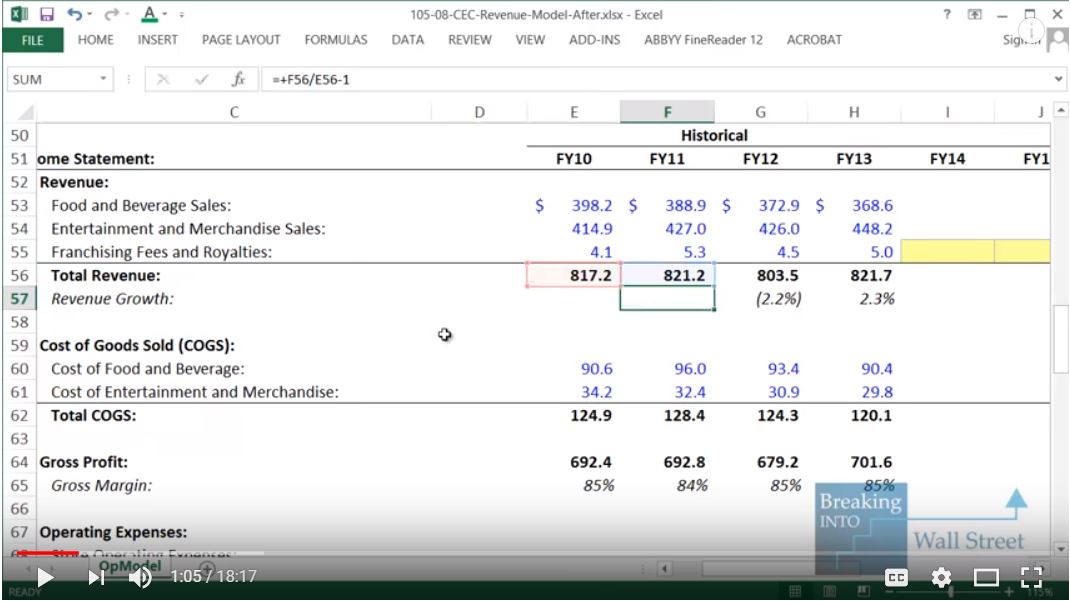
Task: Toggle fullscreen video playback
Action: click(1032, 577)
